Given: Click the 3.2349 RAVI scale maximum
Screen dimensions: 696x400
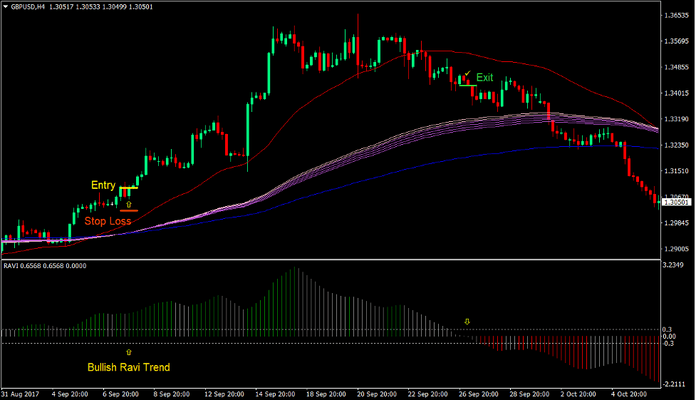Looking at the screenshot, I should pyautogui.click(x=673, y=265).
